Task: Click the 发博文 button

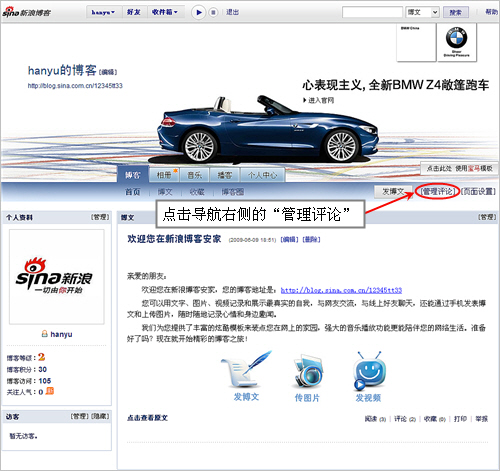Action: (393, 192)
